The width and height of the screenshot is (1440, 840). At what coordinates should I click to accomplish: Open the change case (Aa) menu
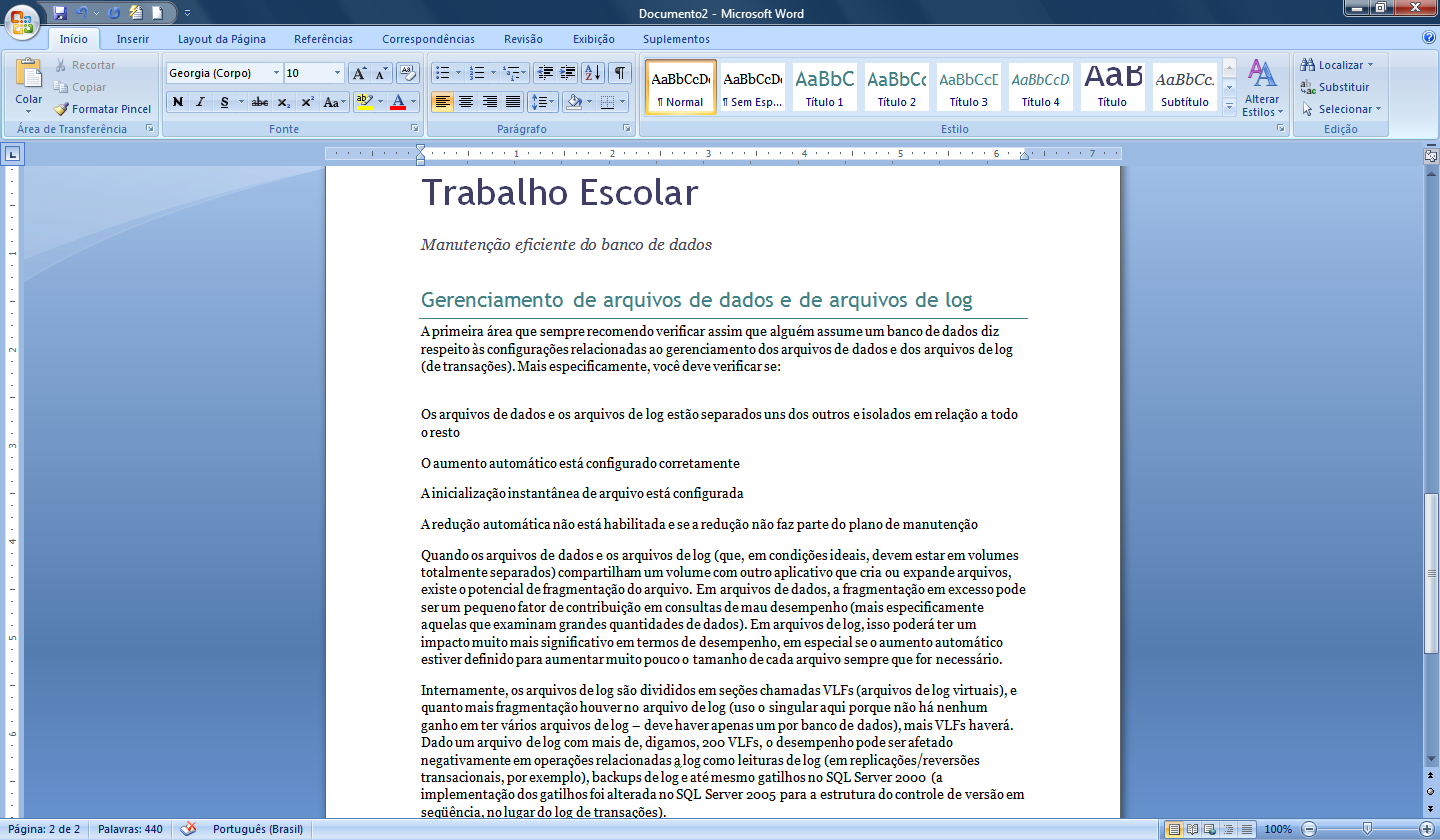pyautogui.click(x=334, y=102)
